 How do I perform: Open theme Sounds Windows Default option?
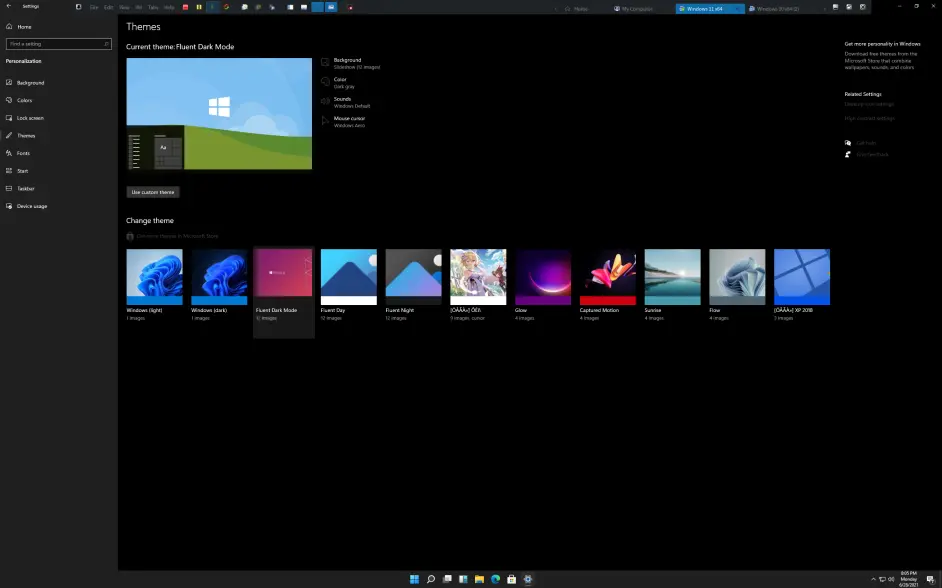345,102
